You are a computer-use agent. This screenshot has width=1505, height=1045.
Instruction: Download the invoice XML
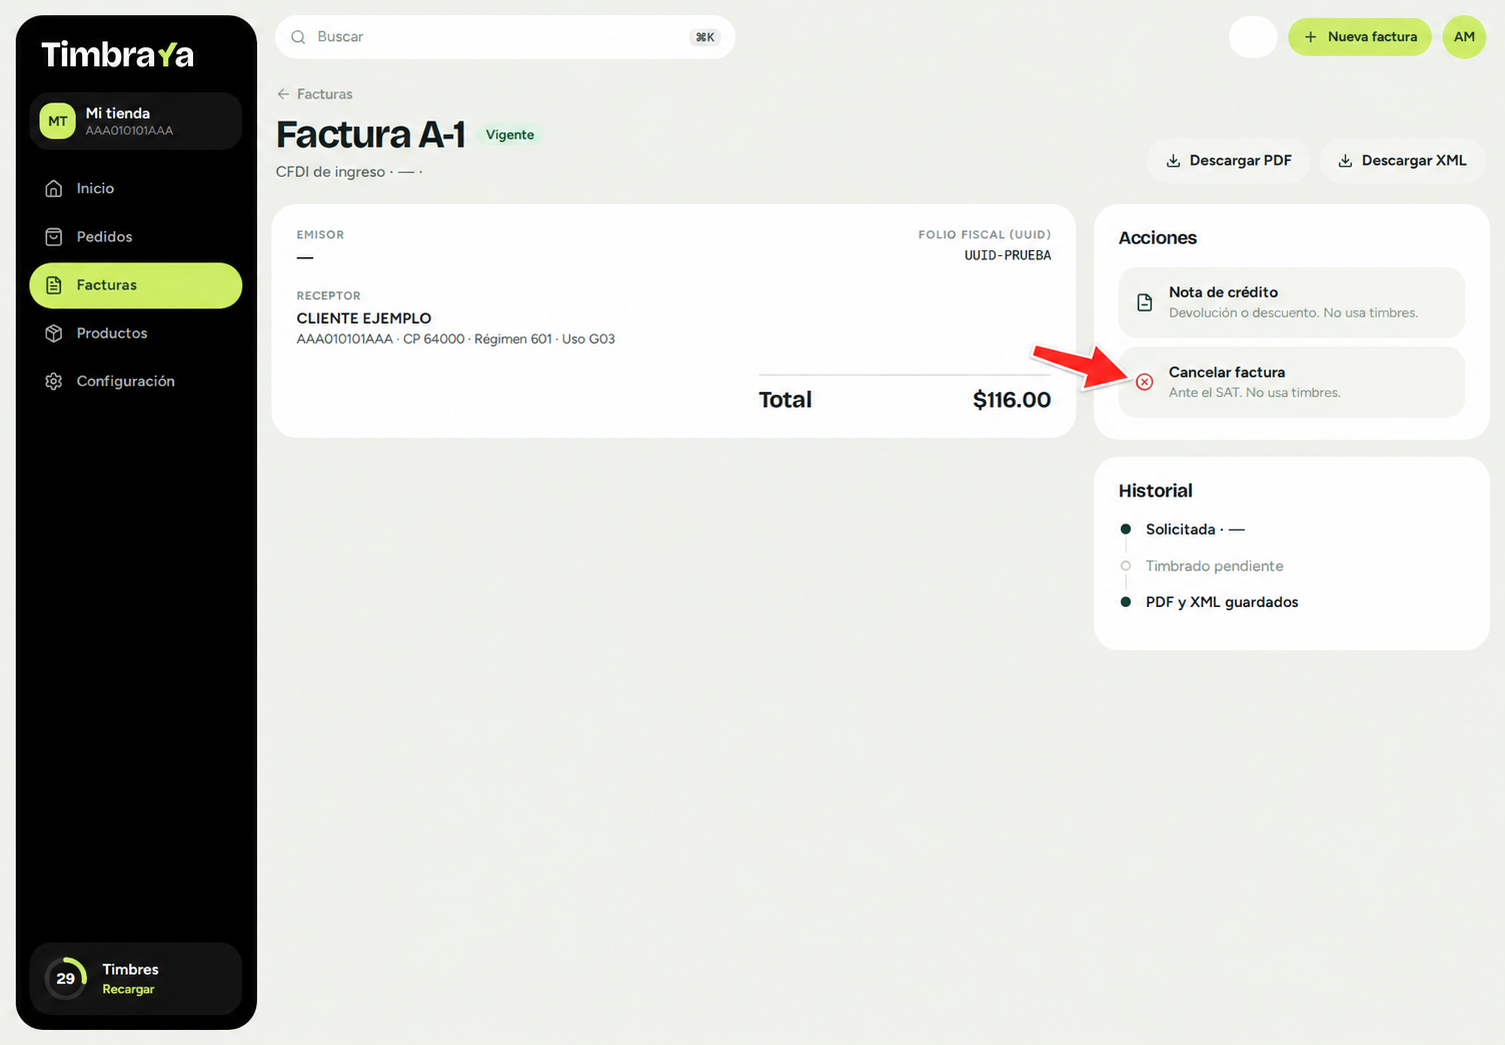1402,161
